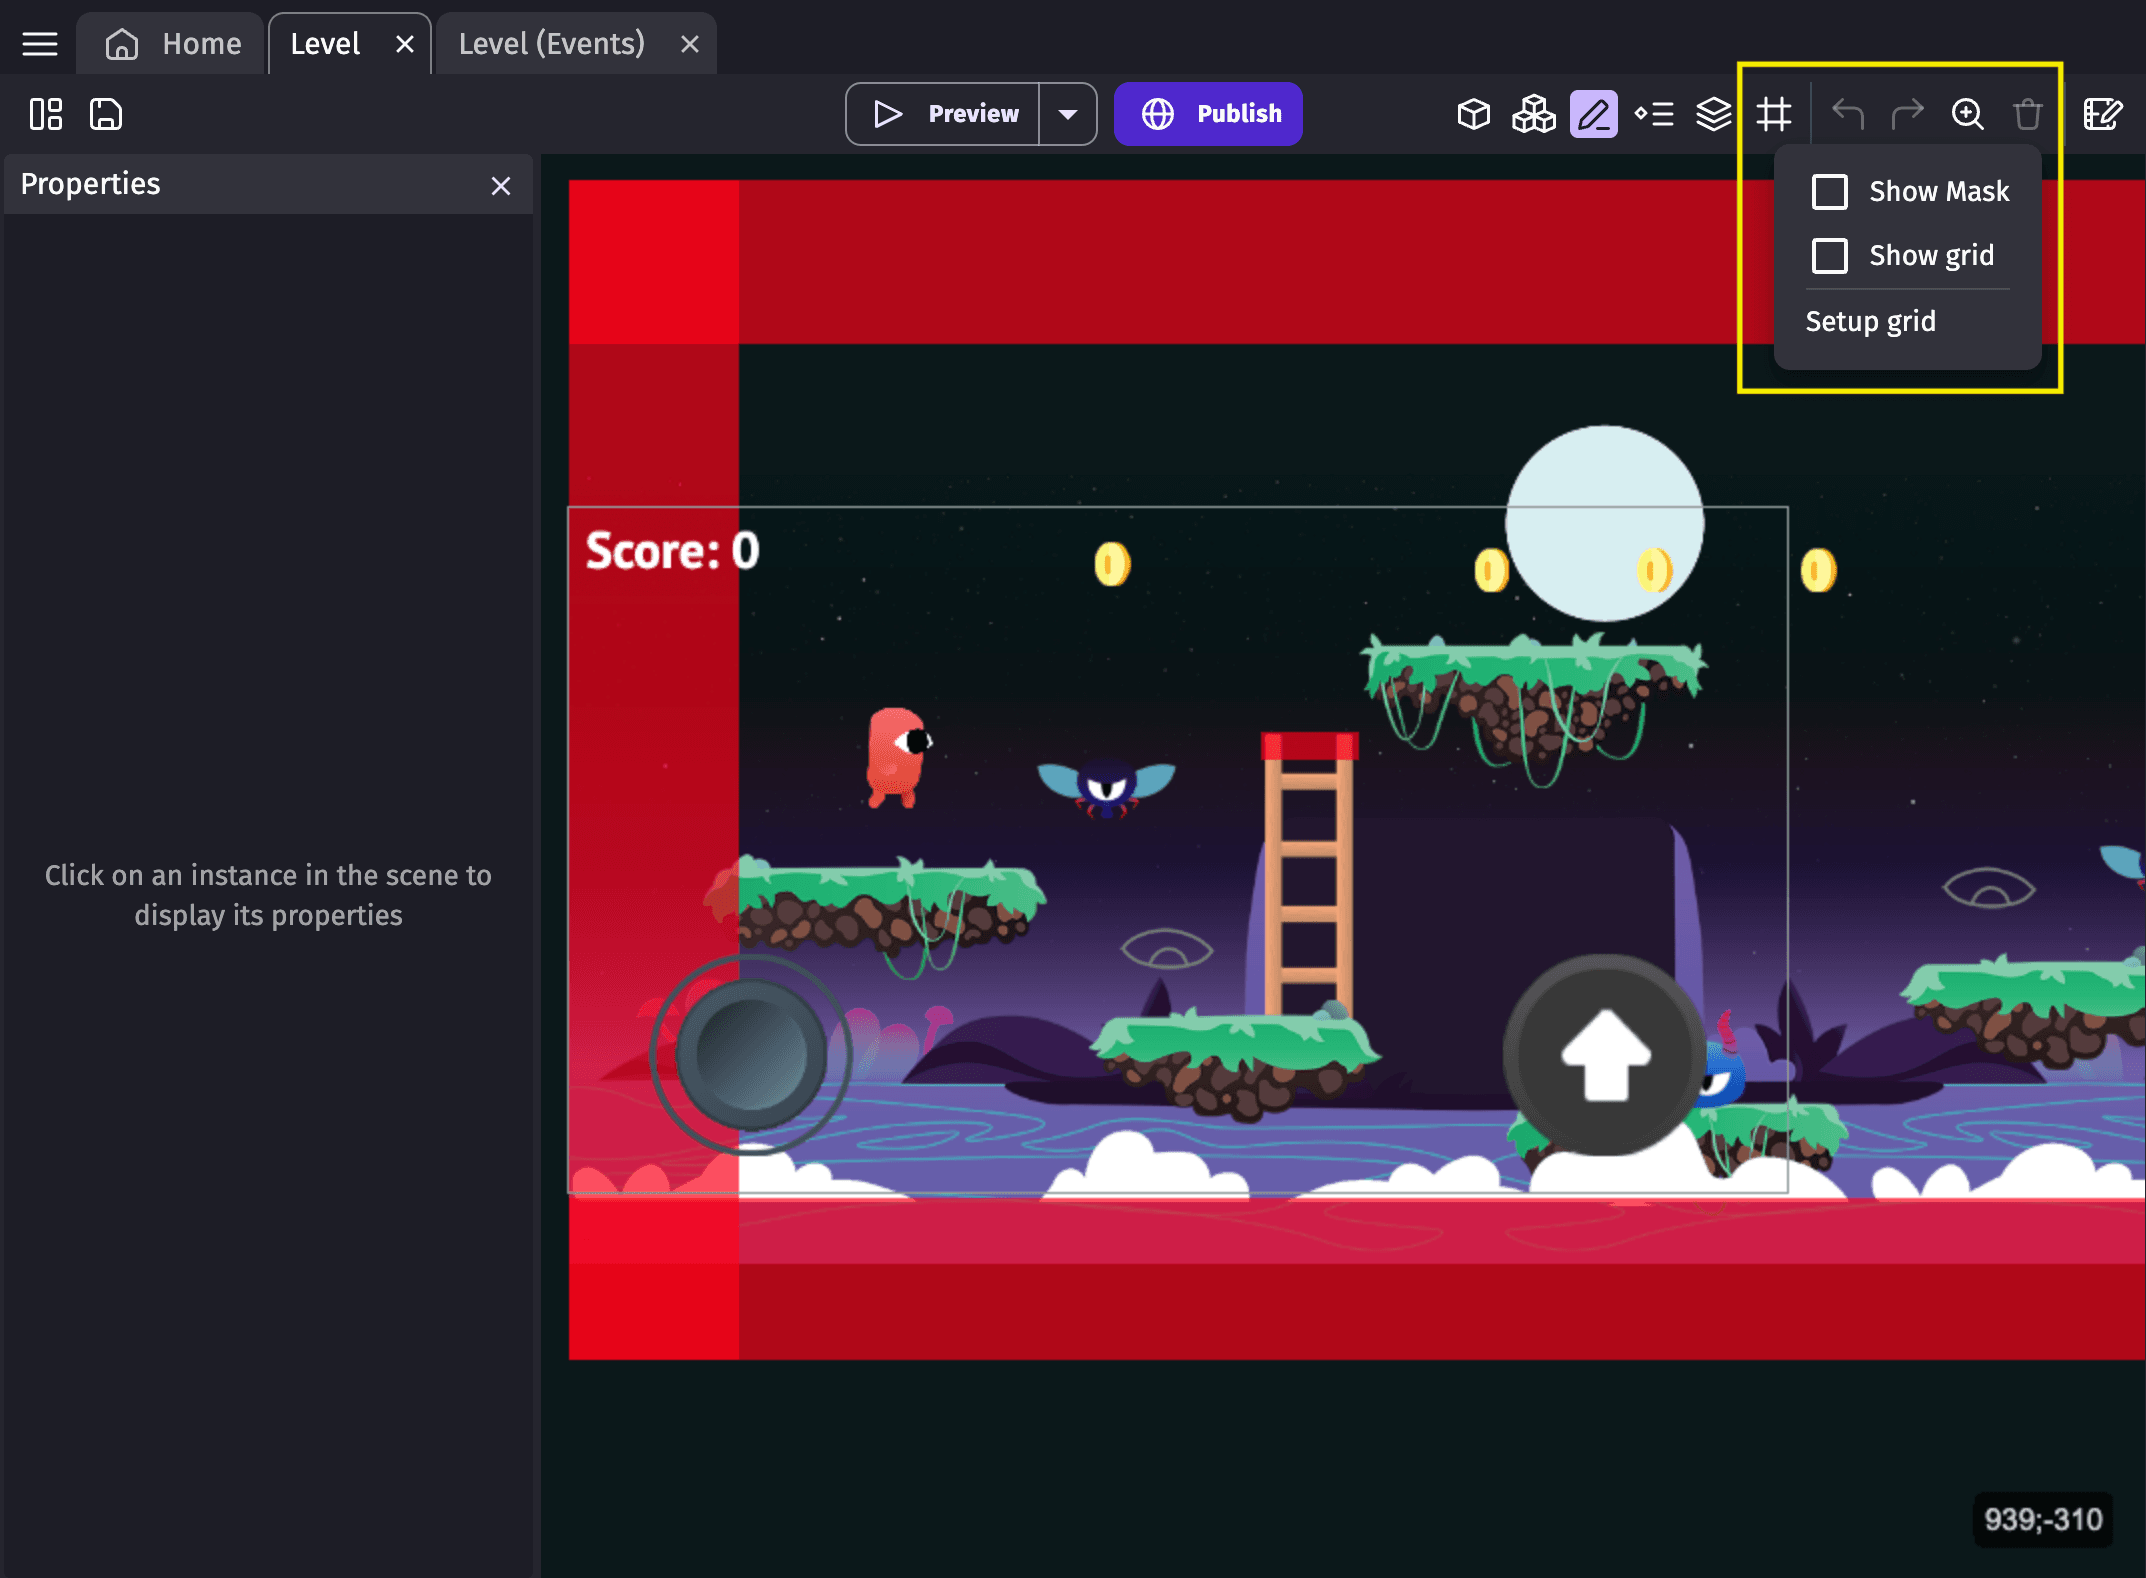Open the layers panel icon
The image size is (2146, 1578).
coord(1713,114)
